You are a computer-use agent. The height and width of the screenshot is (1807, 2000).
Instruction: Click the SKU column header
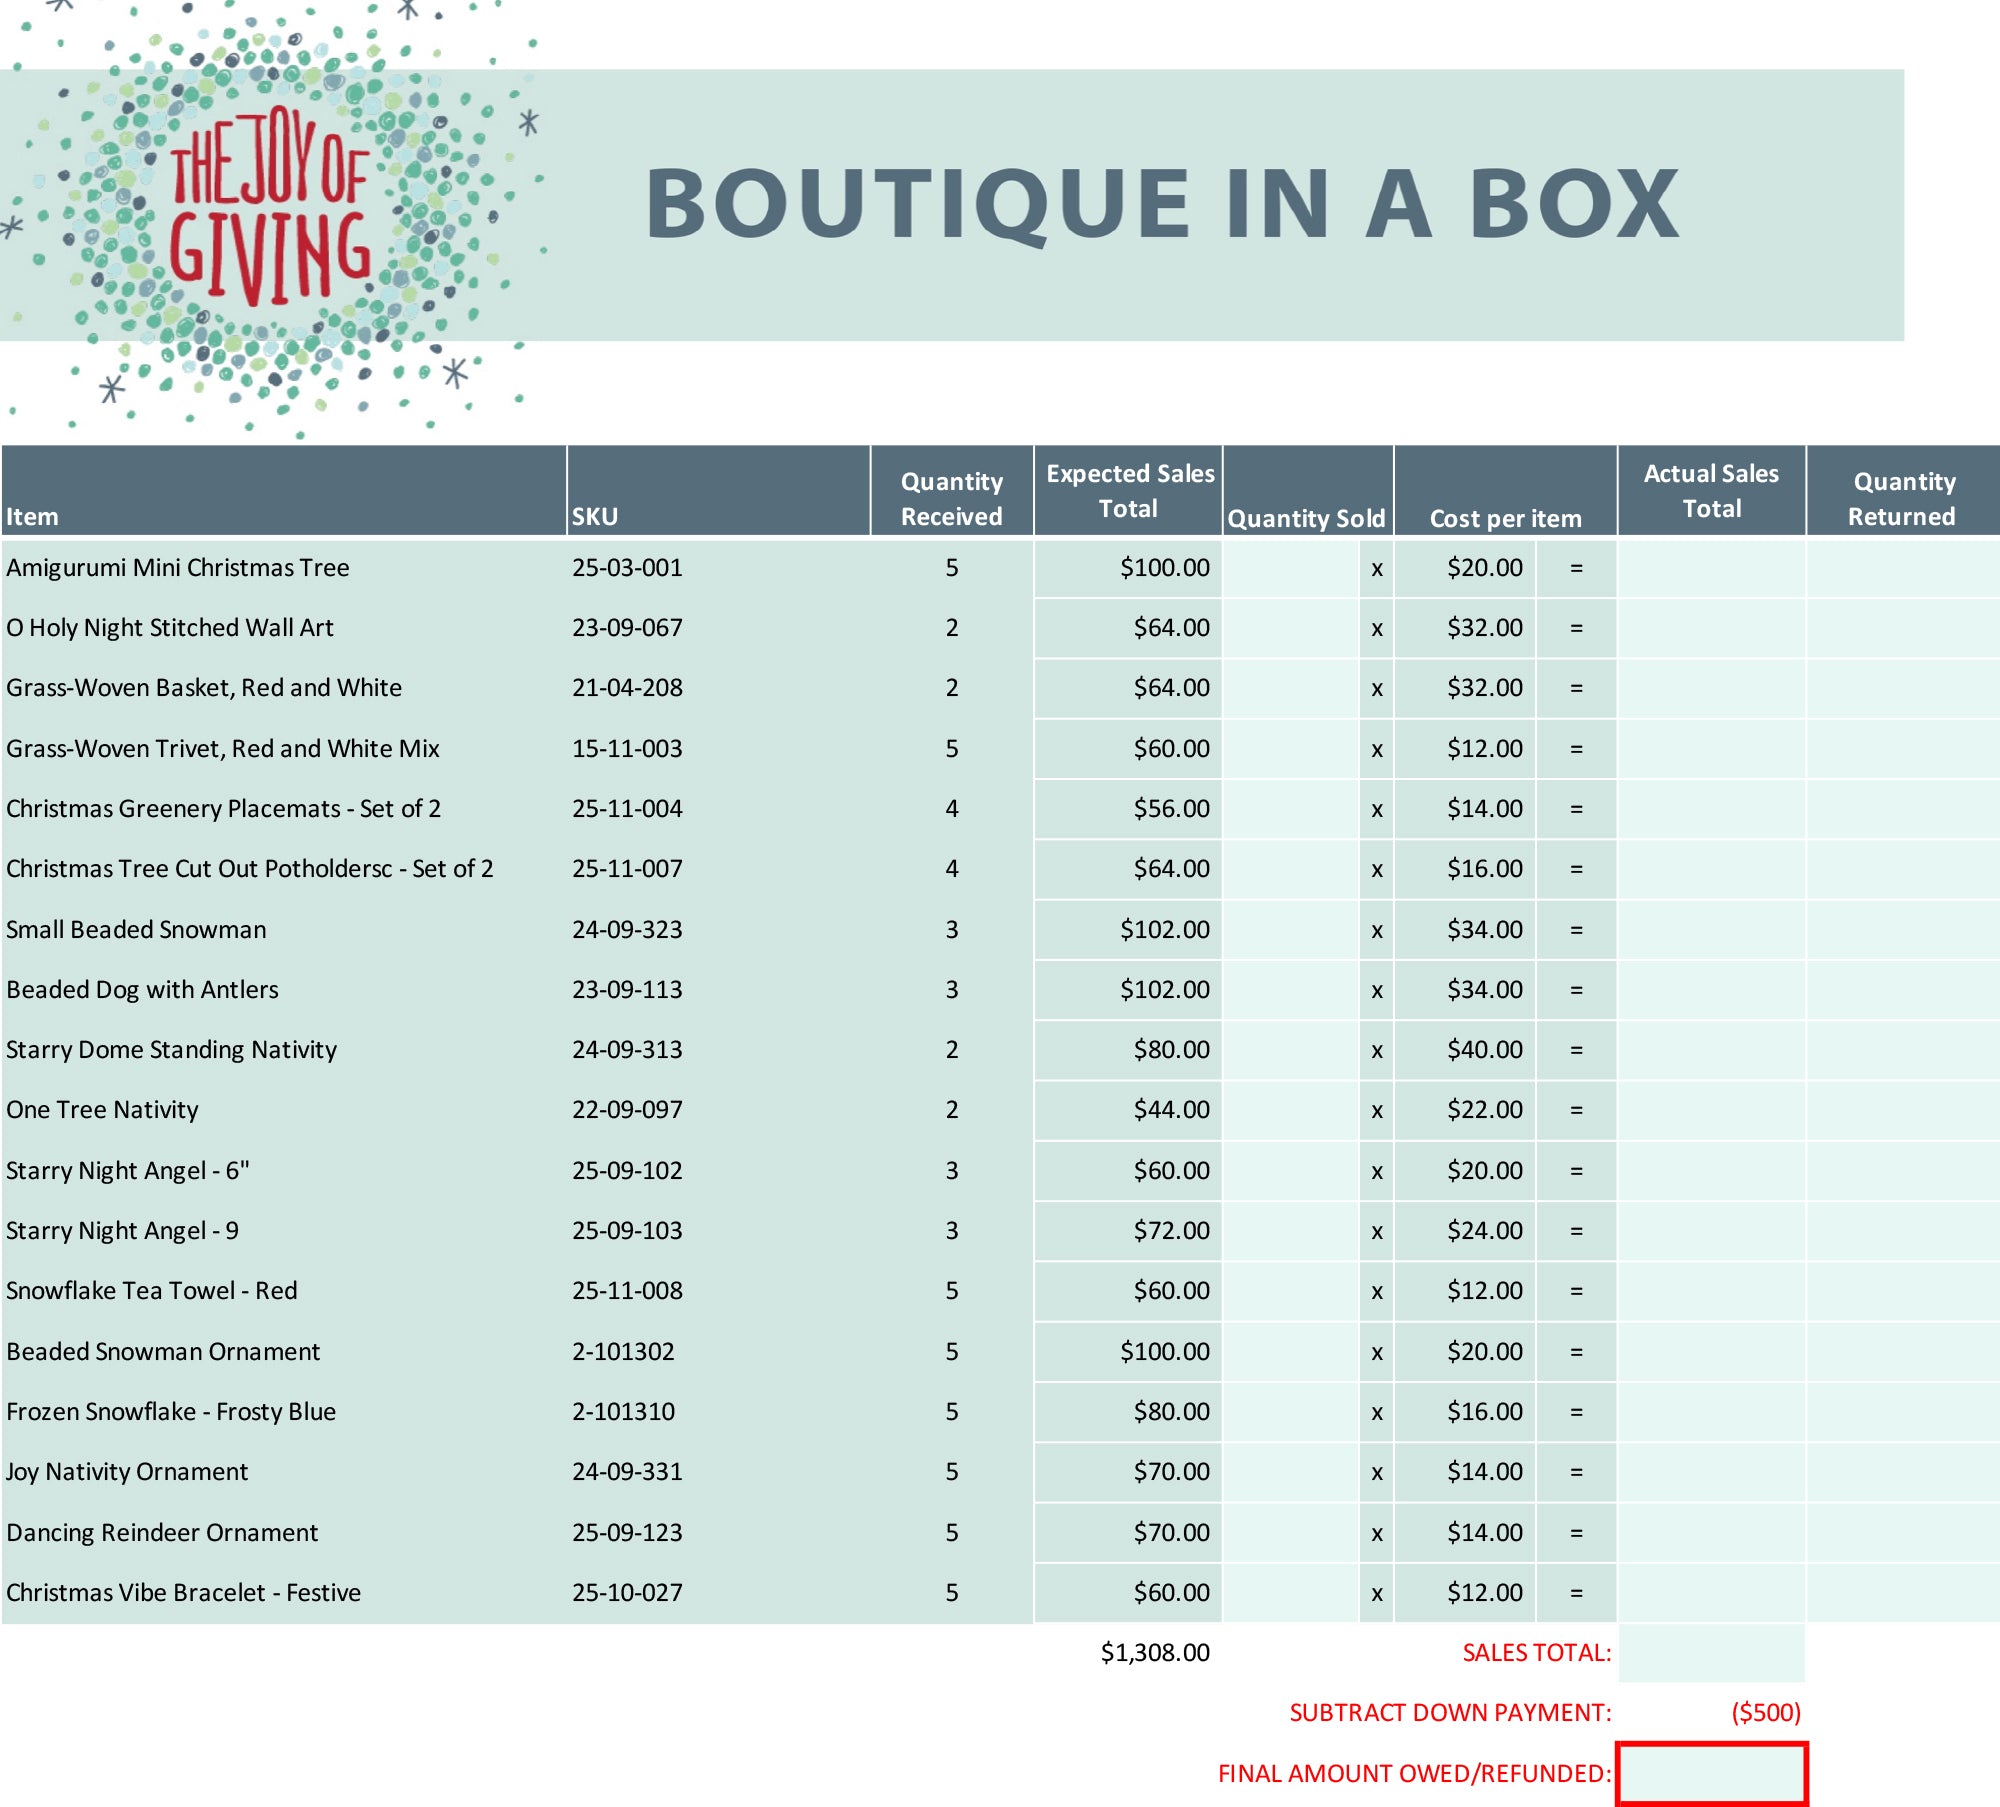point(595,516)
